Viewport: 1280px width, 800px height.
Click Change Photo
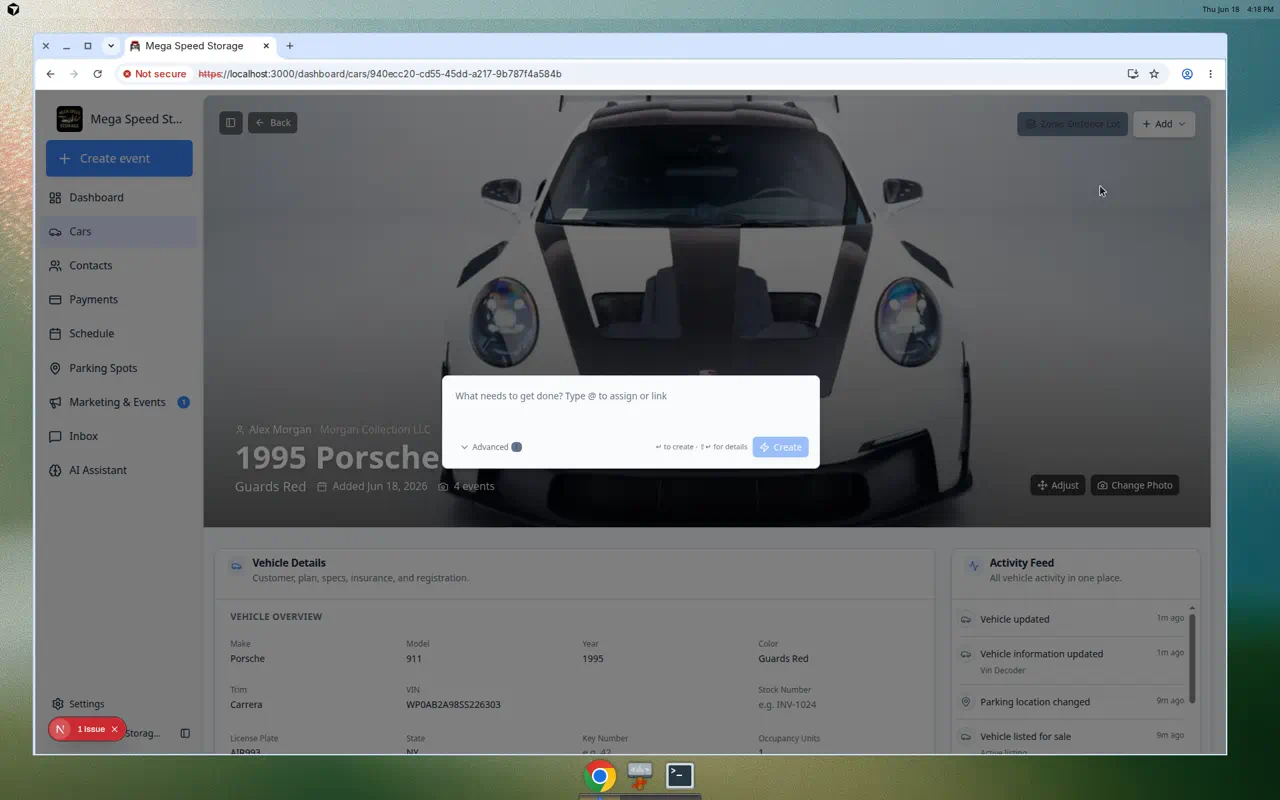1135,485
